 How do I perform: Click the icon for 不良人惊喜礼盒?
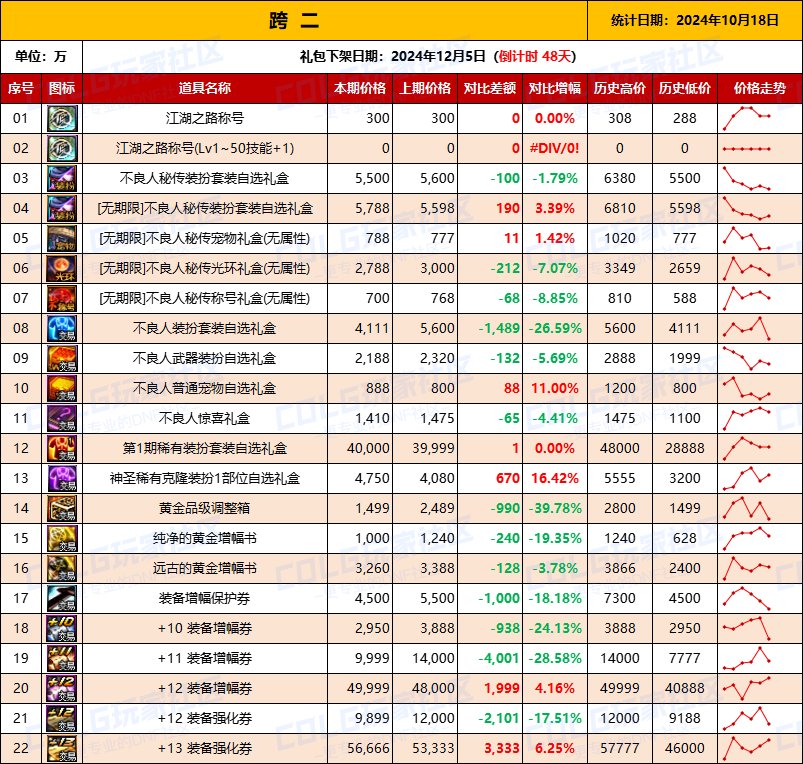(x=62, y=418)
